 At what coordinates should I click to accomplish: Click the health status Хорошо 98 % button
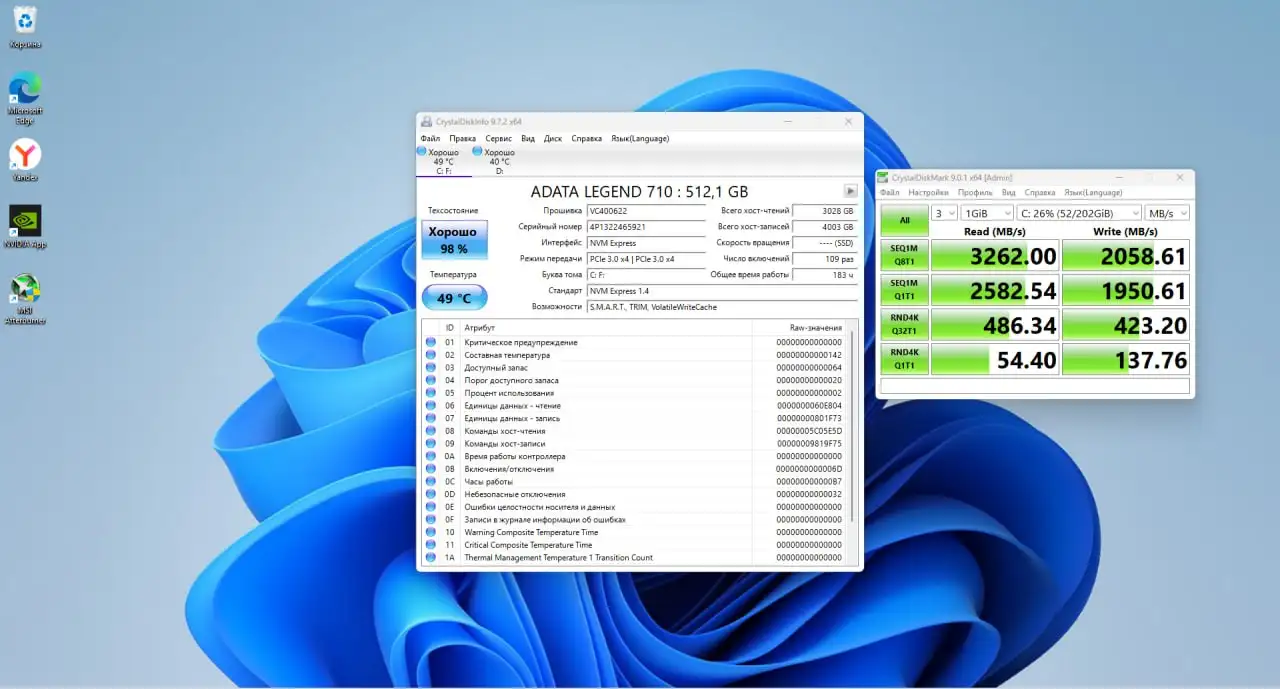coord(454,240)
